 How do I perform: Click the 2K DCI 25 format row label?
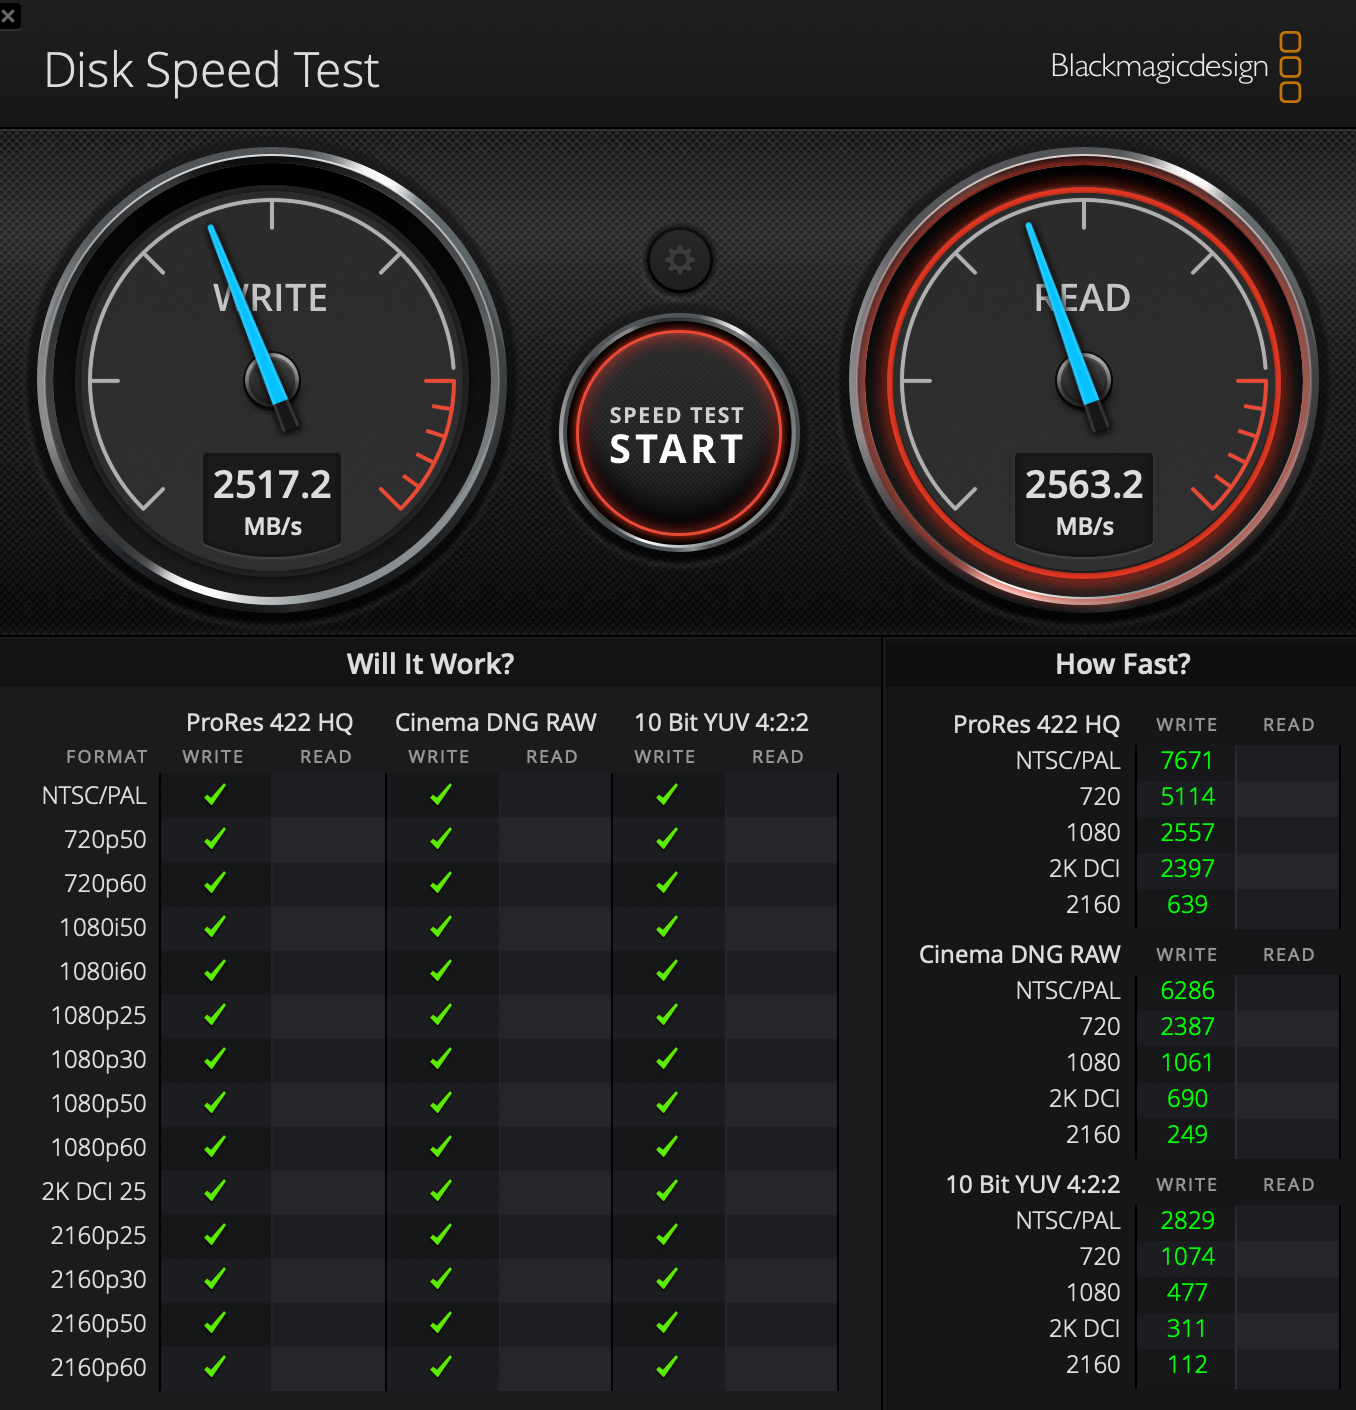coord(94,1192)
